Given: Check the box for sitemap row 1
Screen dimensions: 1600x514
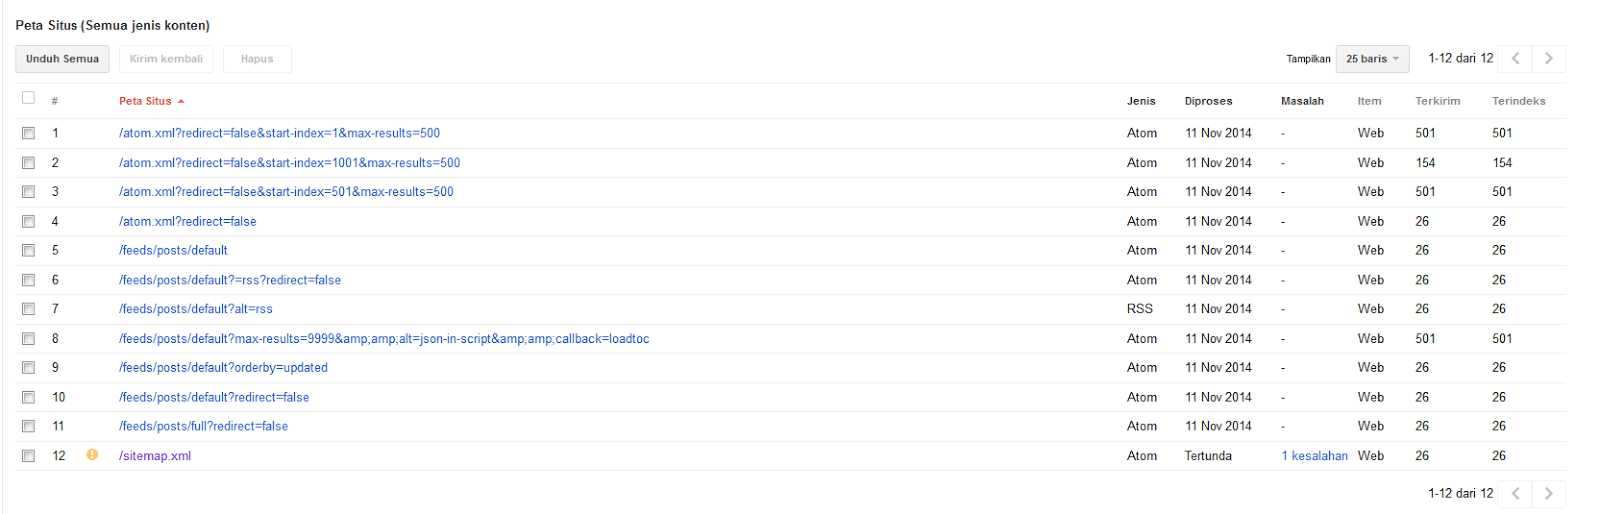Looking at the screenshot, I should 28,133.
